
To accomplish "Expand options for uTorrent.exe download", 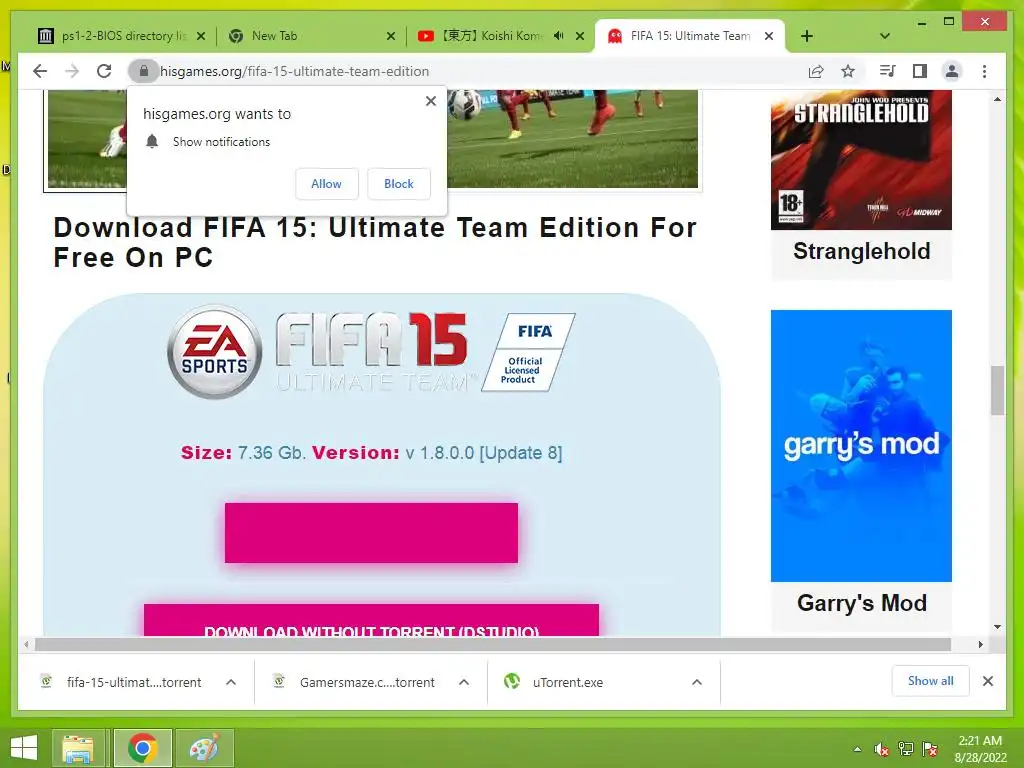I will (697, 682).
